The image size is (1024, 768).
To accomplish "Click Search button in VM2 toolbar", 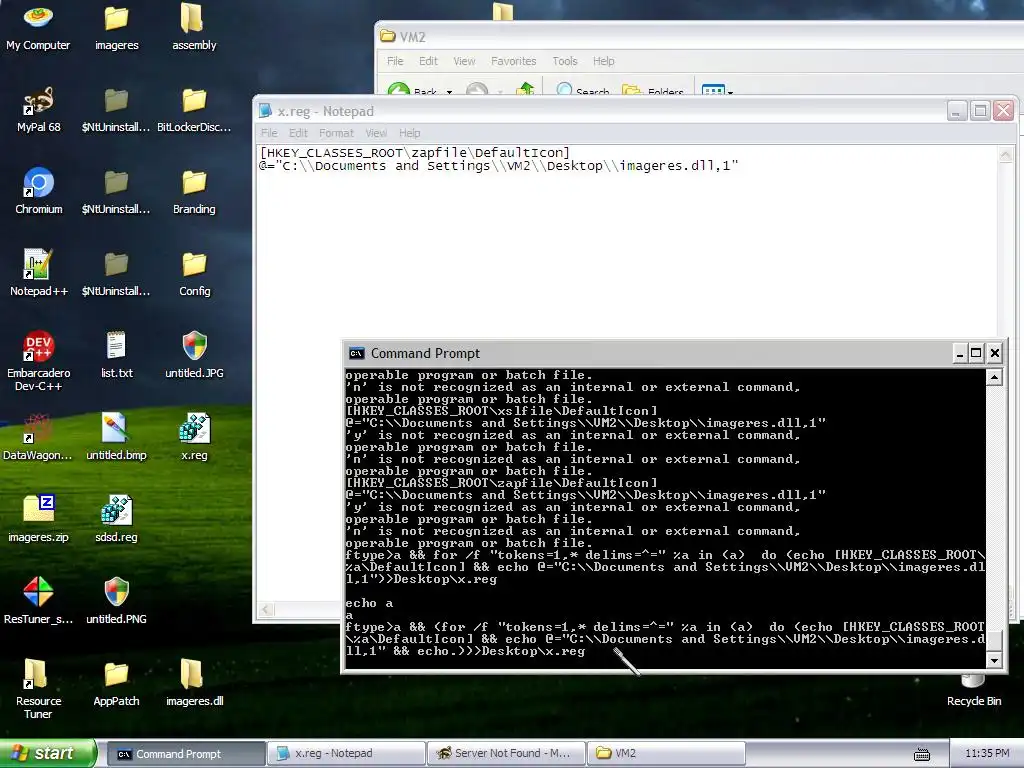I will [x=583, y=89].
